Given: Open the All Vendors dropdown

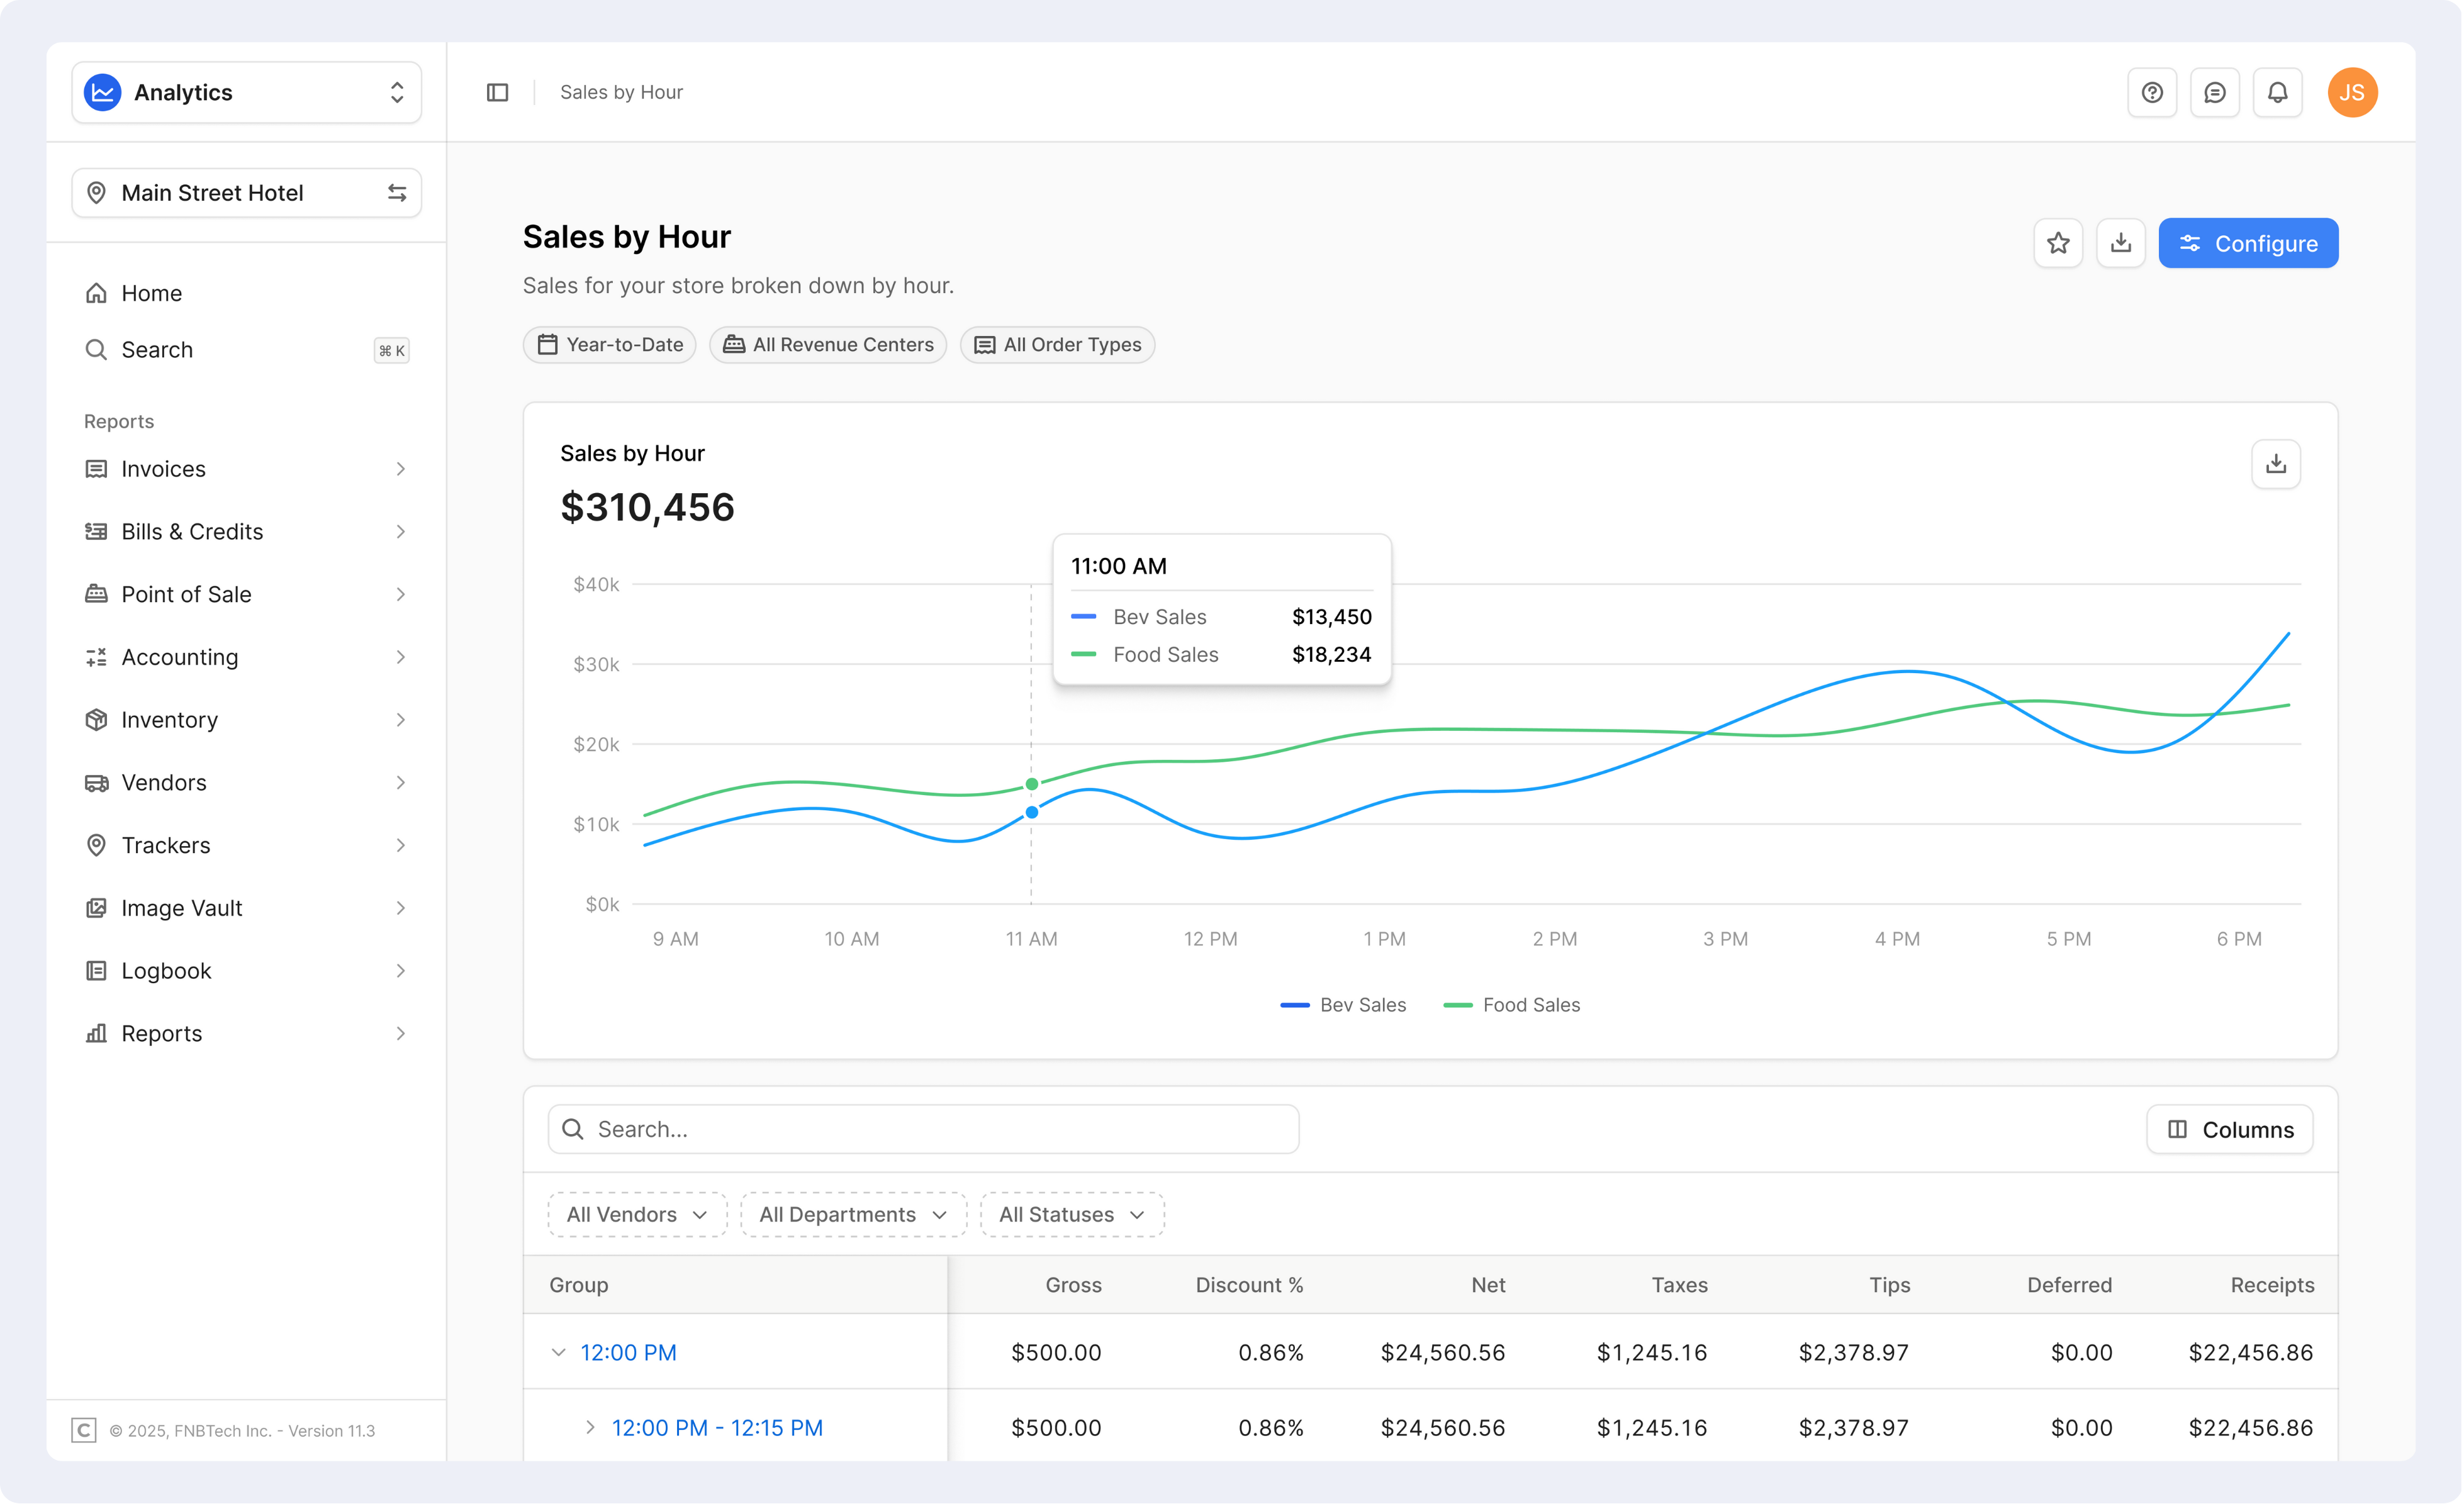Looking at the screenshot, I should pos(637,1215).
